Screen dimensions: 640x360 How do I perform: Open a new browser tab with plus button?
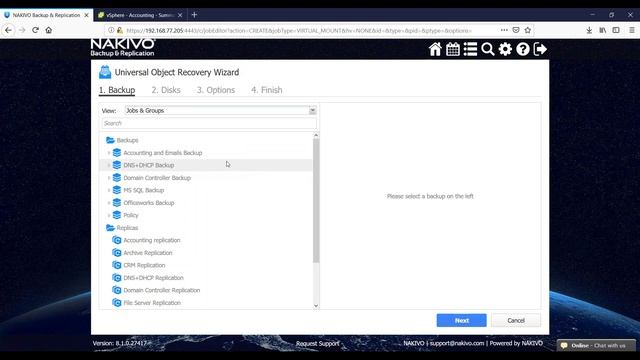click(194, 15)
